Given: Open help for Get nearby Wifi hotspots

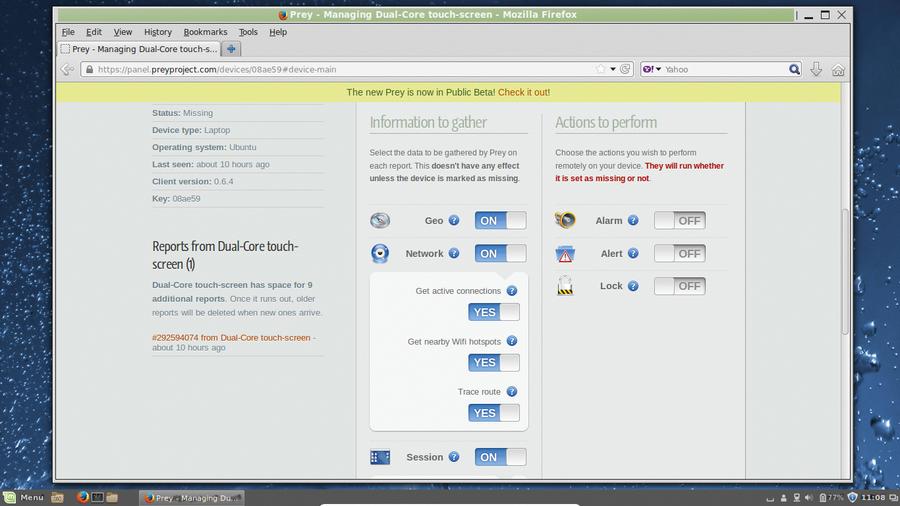Looking at the screenshot, I should (512, 341).
